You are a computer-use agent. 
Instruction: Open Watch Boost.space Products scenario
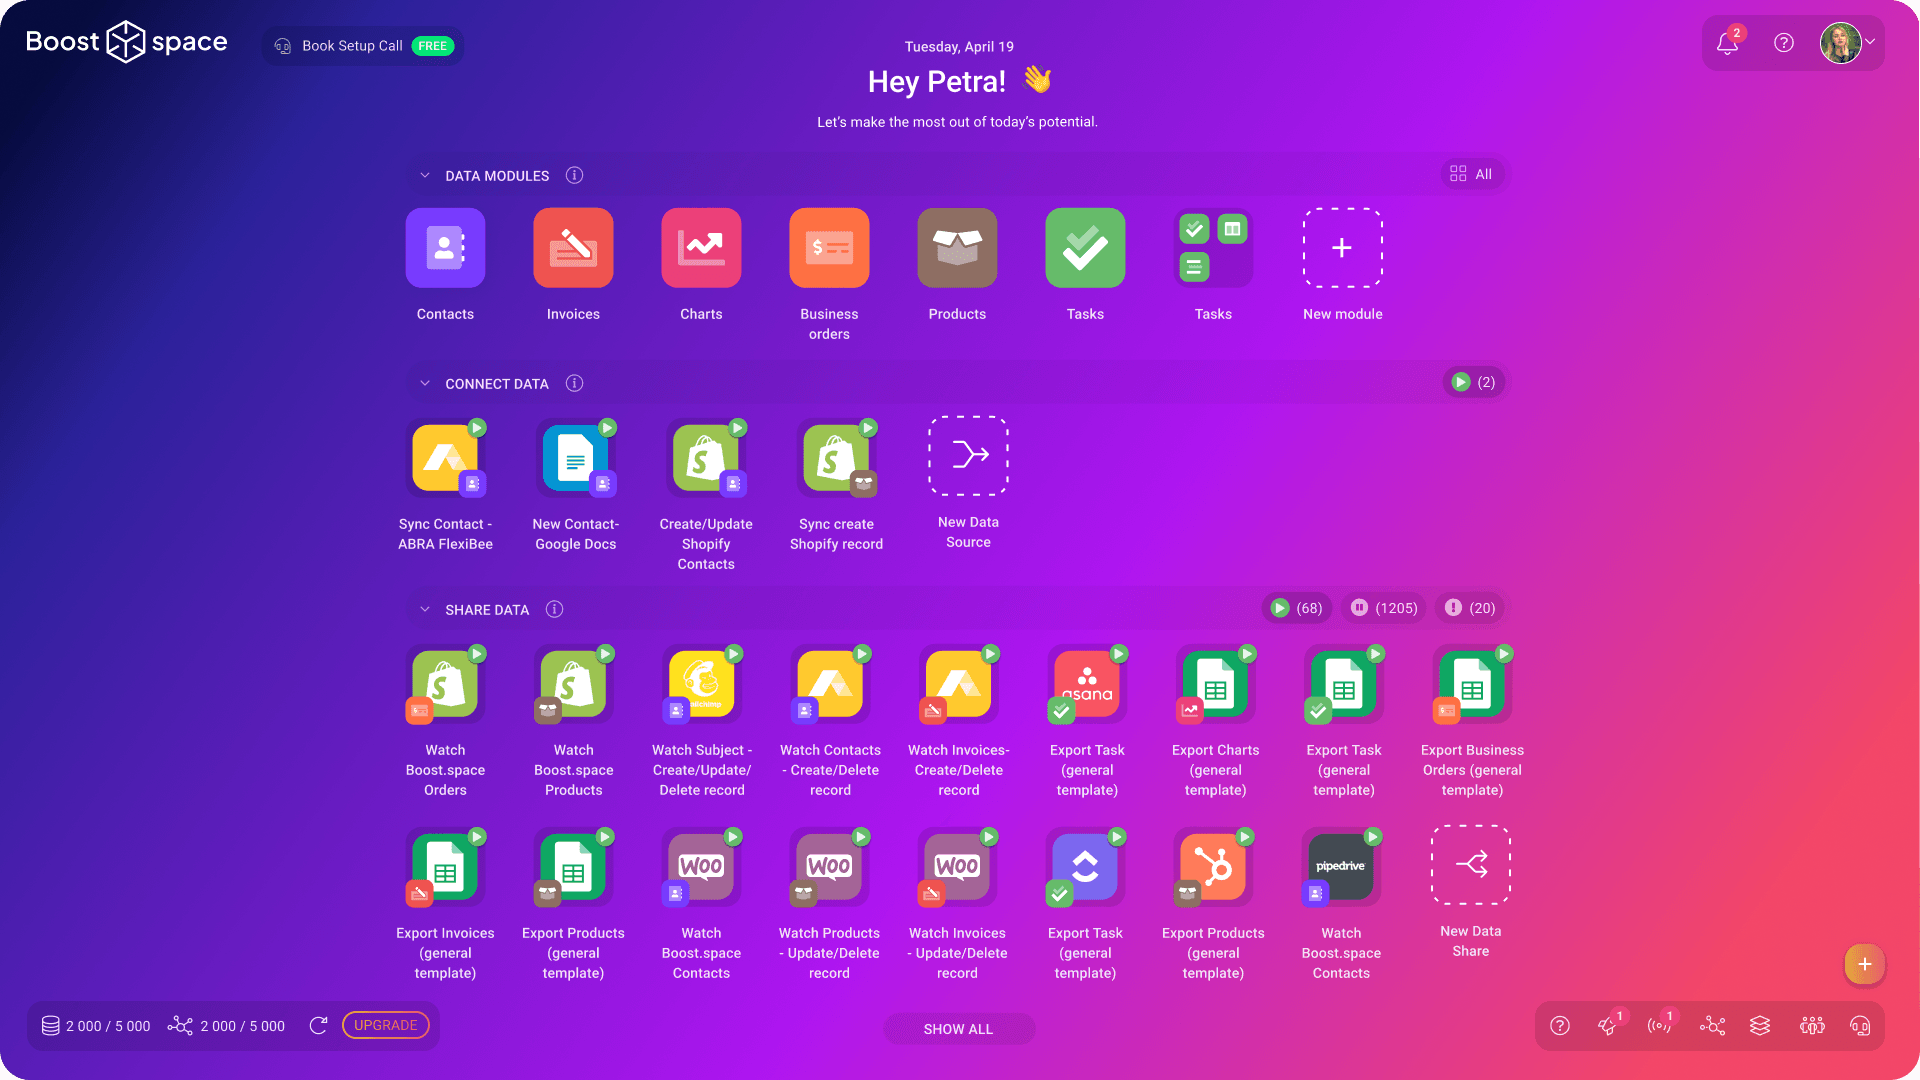click(x=573, y=684)
